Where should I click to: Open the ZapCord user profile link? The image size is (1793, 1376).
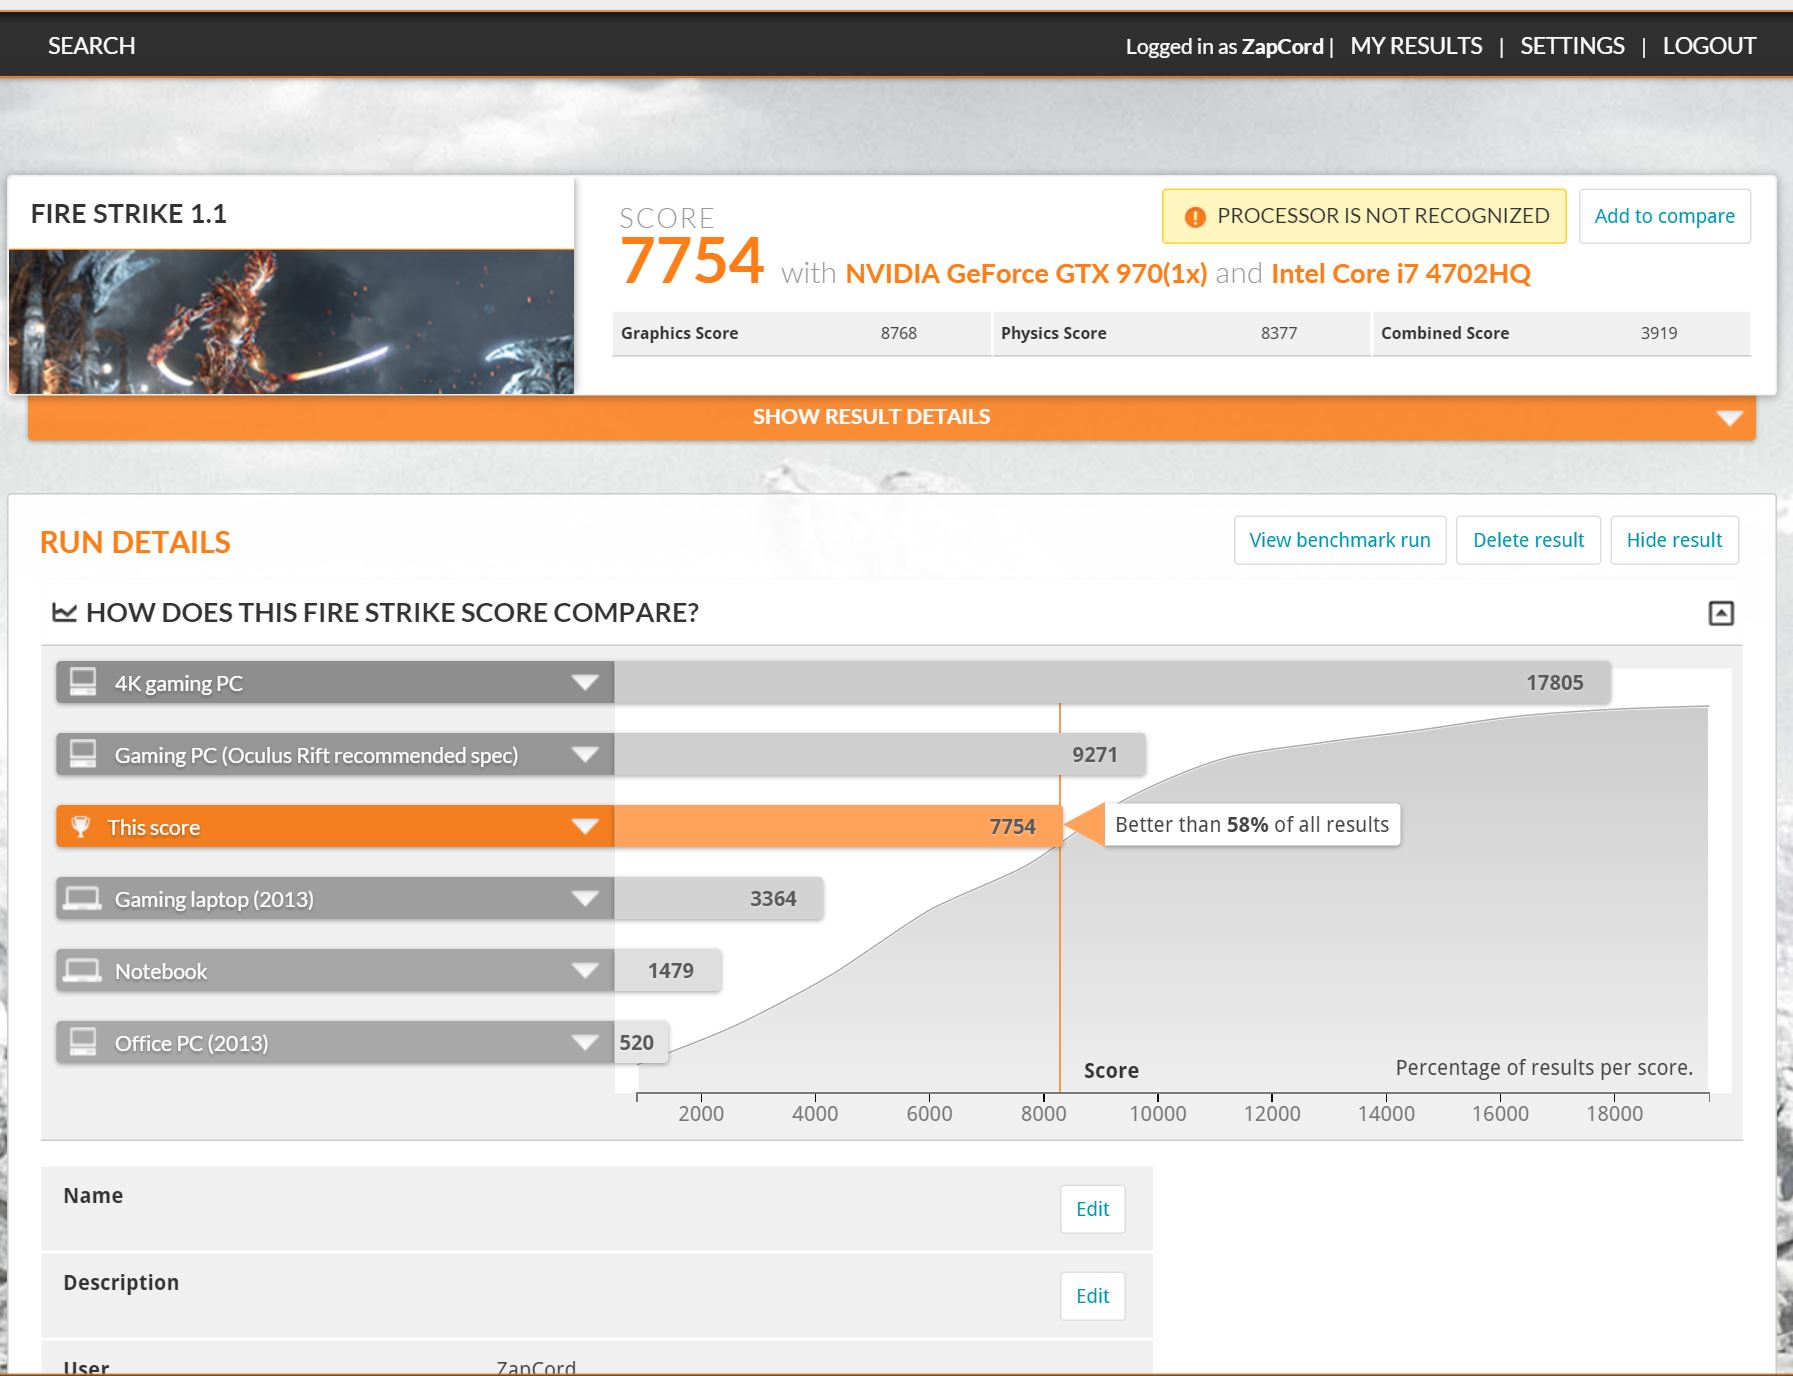tap(1282, 46)
